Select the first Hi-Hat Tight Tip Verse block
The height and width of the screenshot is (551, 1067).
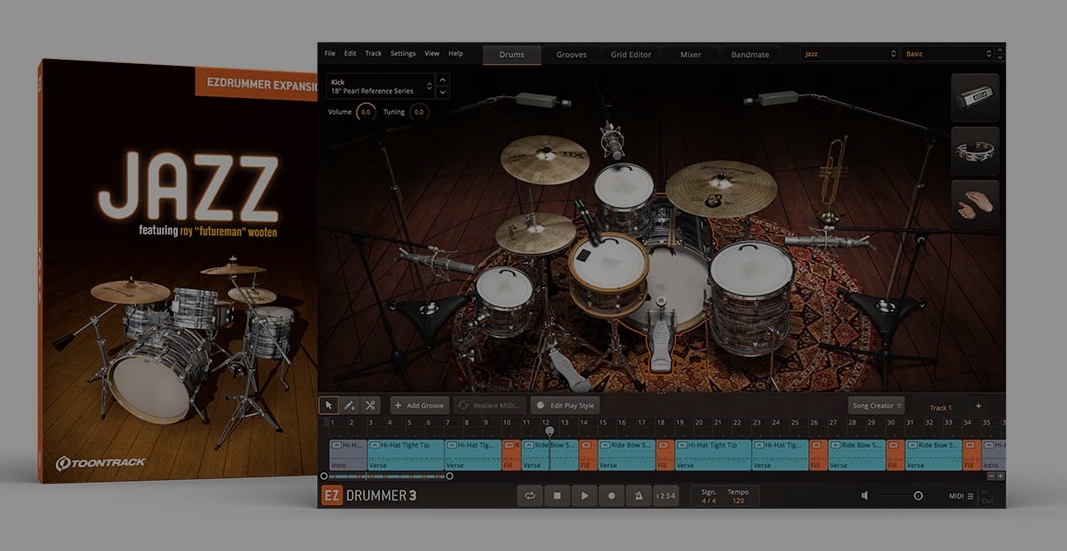(406, 454)
